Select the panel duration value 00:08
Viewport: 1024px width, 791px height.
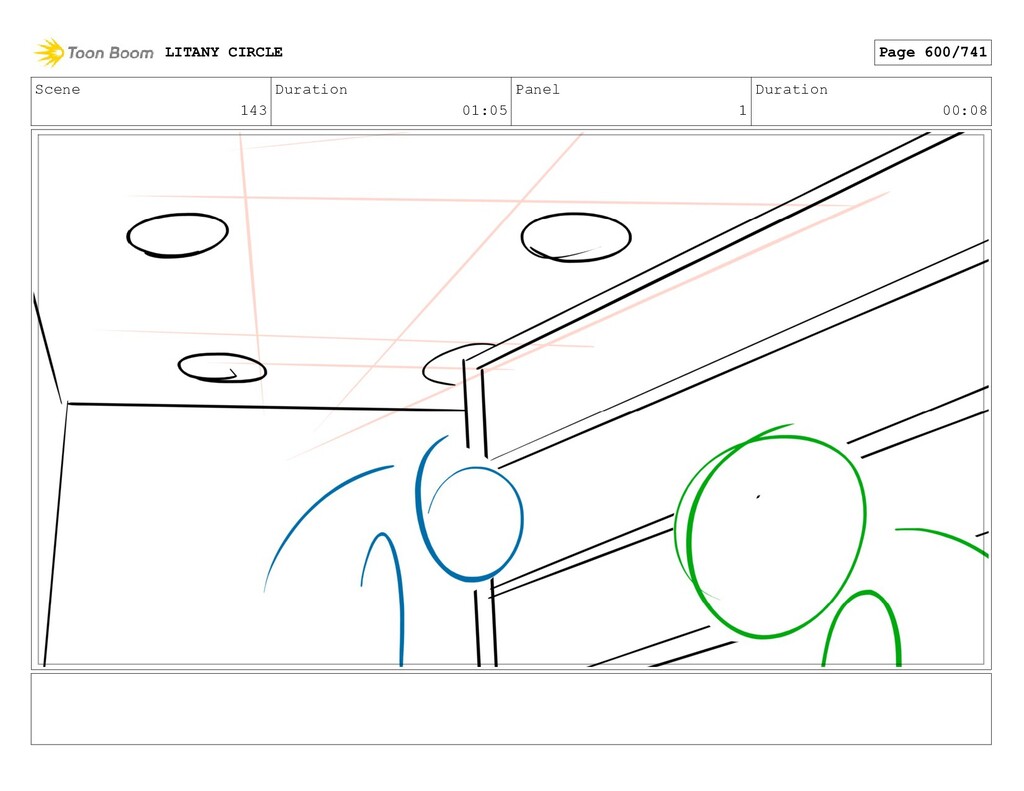[965, 110]
